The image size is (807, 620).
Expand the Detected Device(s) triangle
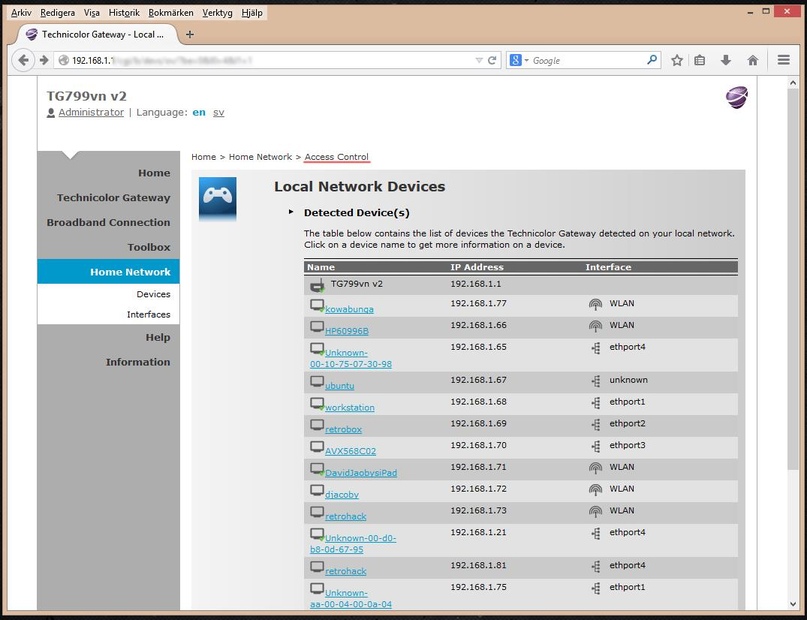coord(291,211)
